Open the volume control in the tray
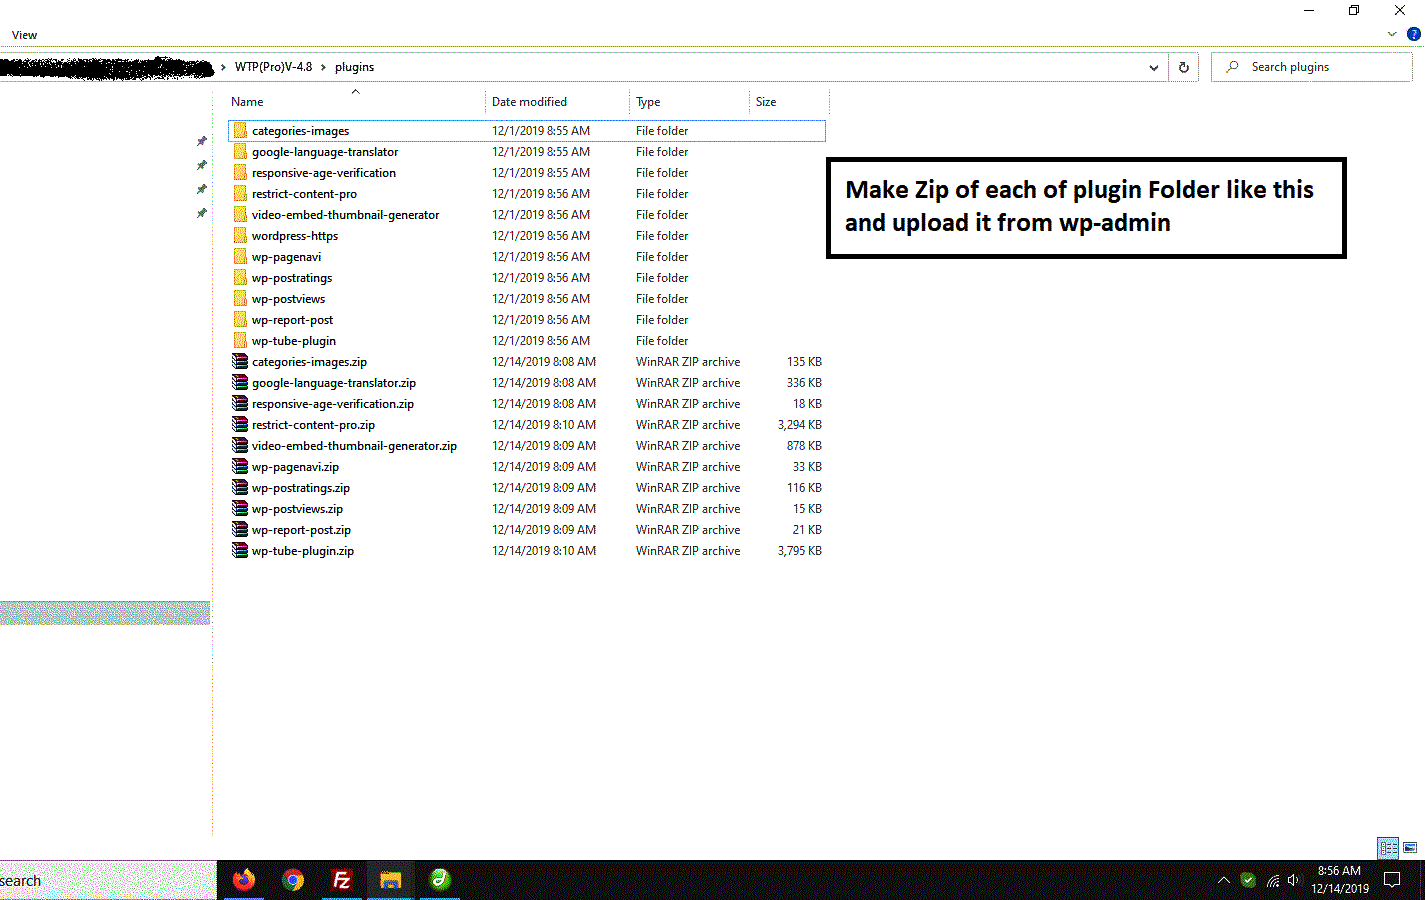1425x900 pixels. (x=1295, y=880)
